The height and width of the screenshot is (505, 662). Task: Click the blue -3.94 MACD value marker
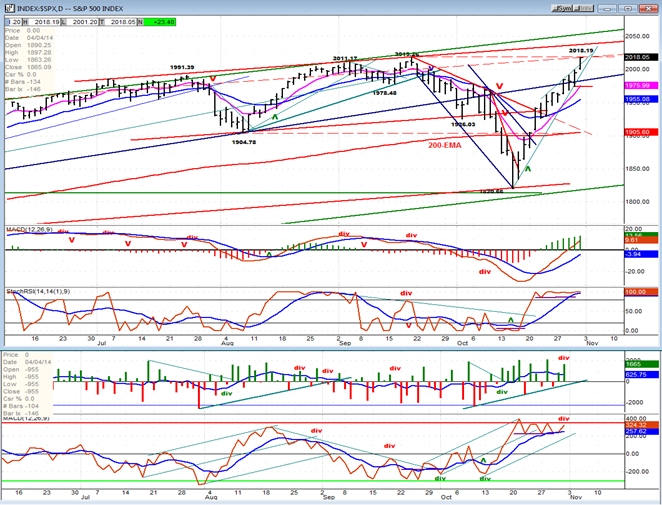[641, 254]
